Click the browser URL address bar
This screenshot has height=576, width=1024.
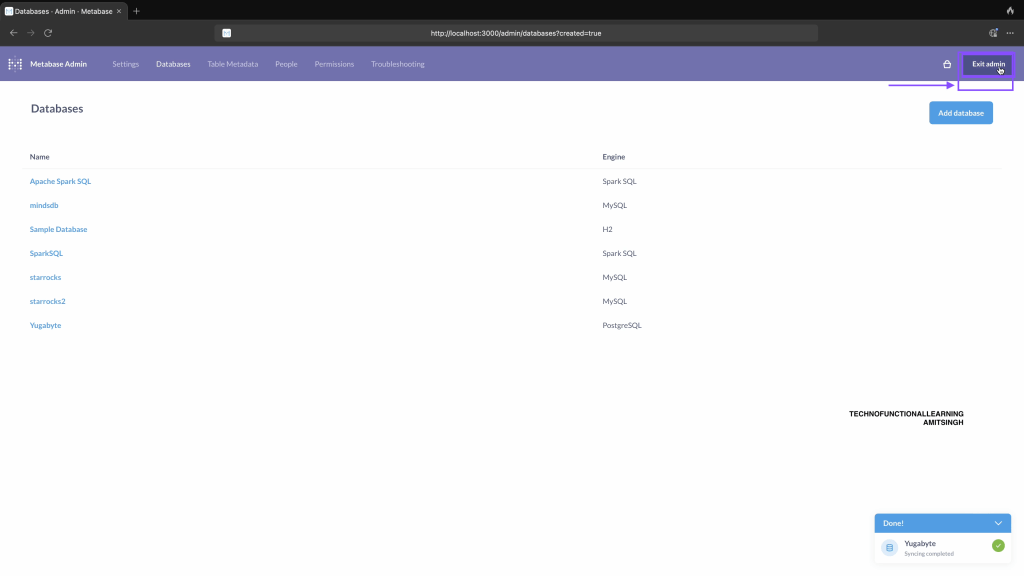click(x=515, y=33)
